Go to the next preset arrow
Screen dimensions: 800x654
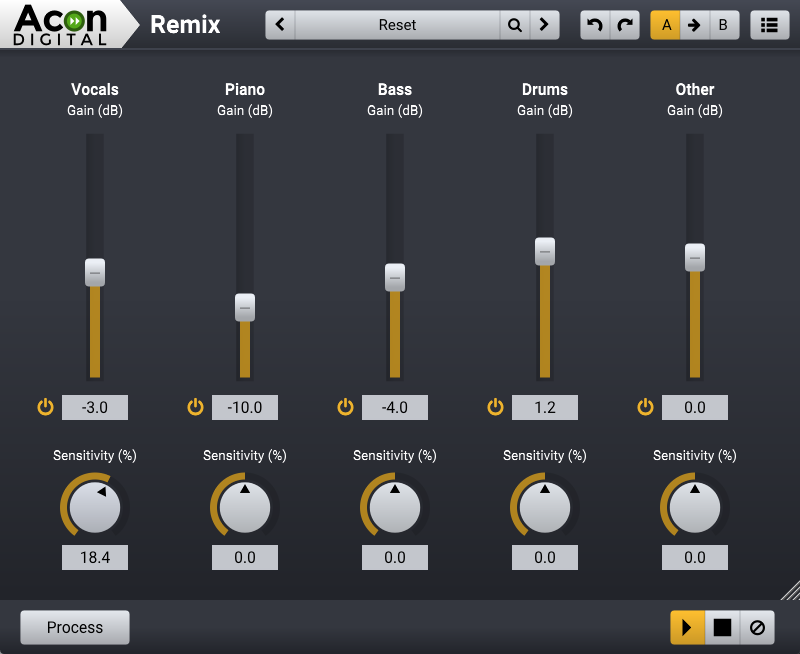(544, 24)
